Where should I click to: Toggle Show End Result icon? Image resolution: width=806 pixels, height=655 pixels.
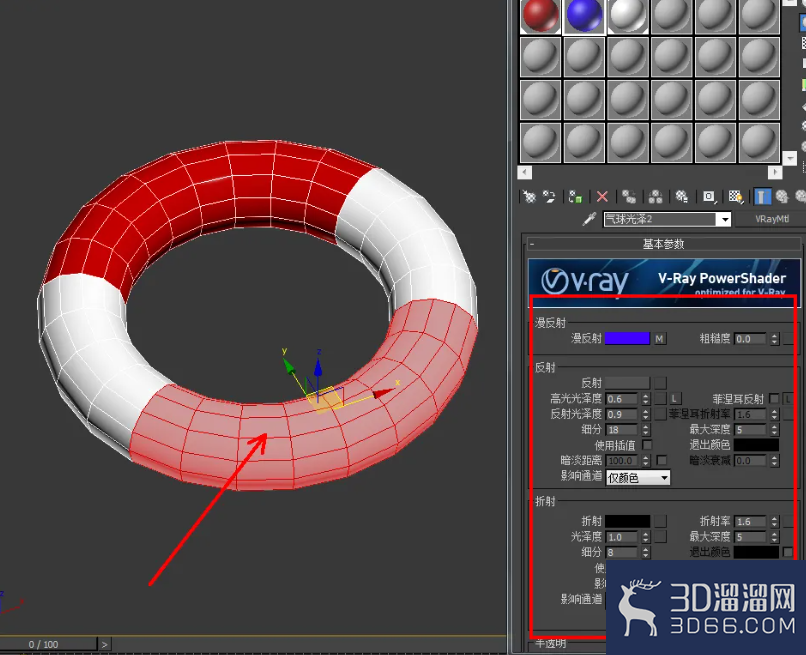click(x=762, y=196)
